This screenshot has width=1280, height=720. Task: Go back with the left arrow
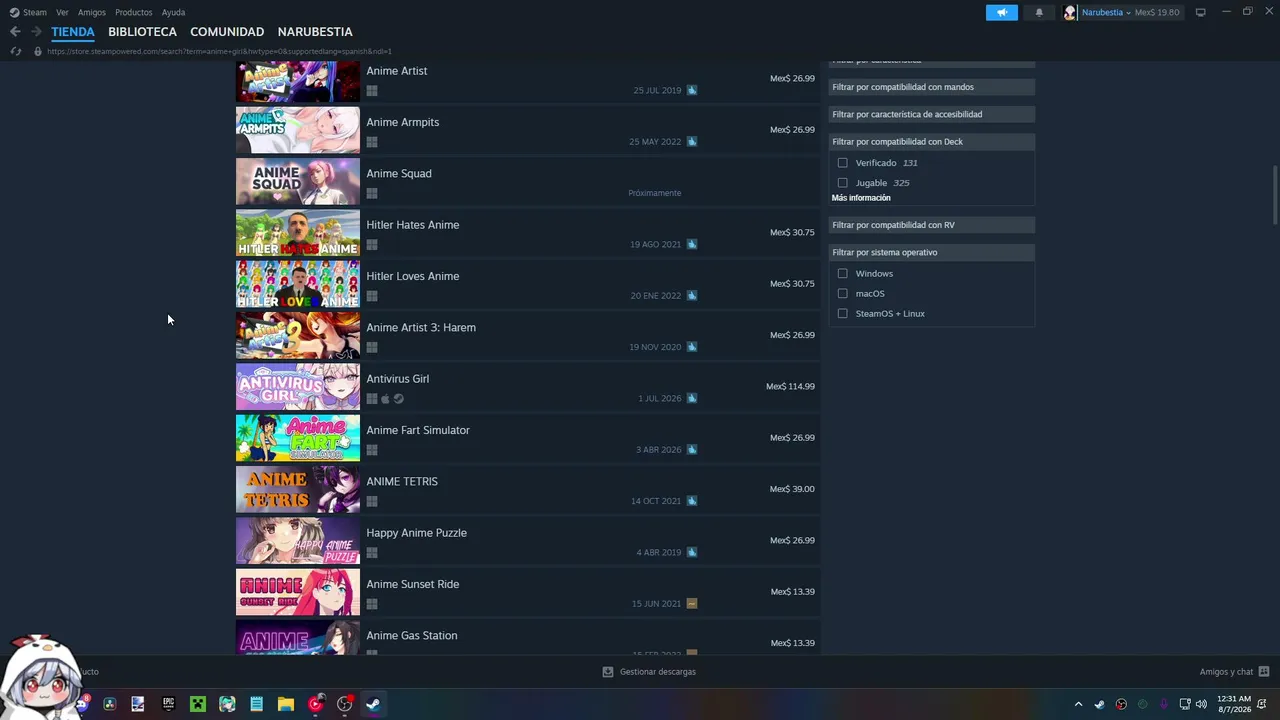click(15, 32)
